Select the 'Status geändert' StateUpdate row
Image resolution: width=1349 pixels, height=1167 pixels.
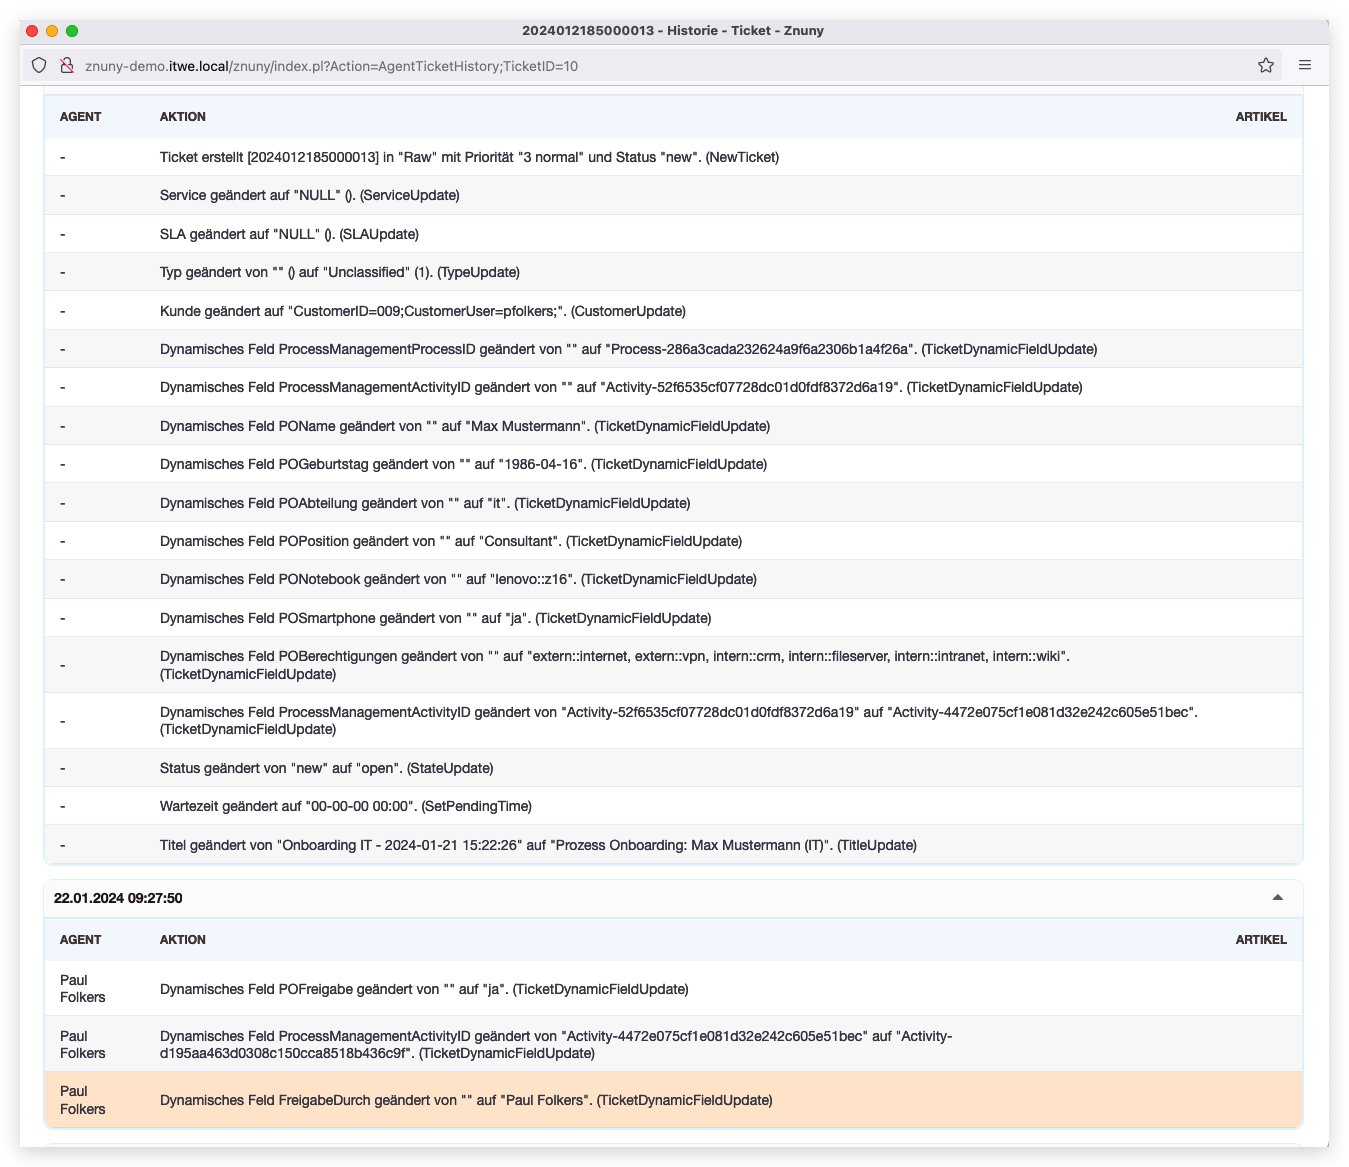tap(673, 768)
